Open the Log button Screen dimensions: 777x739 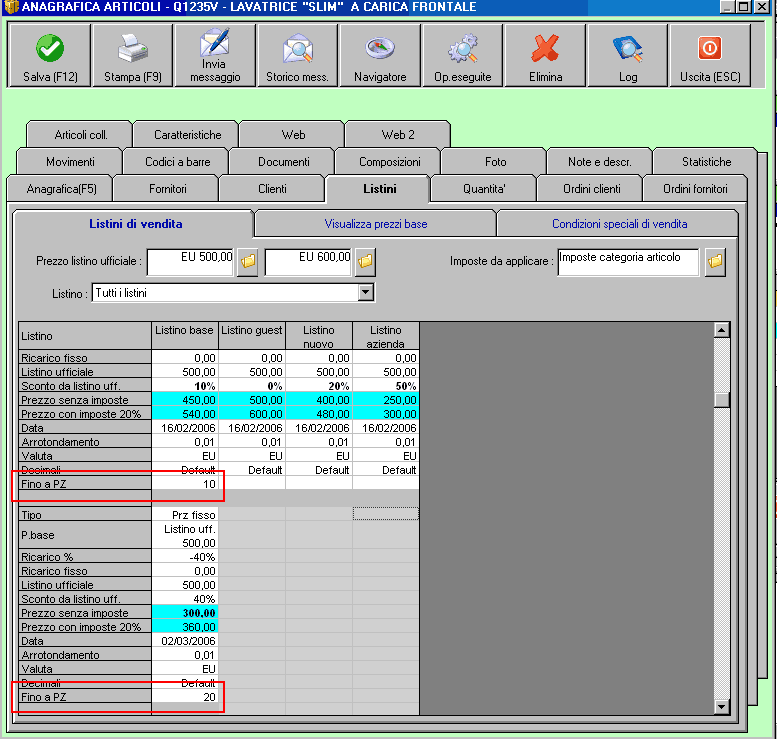coord(627,55)
